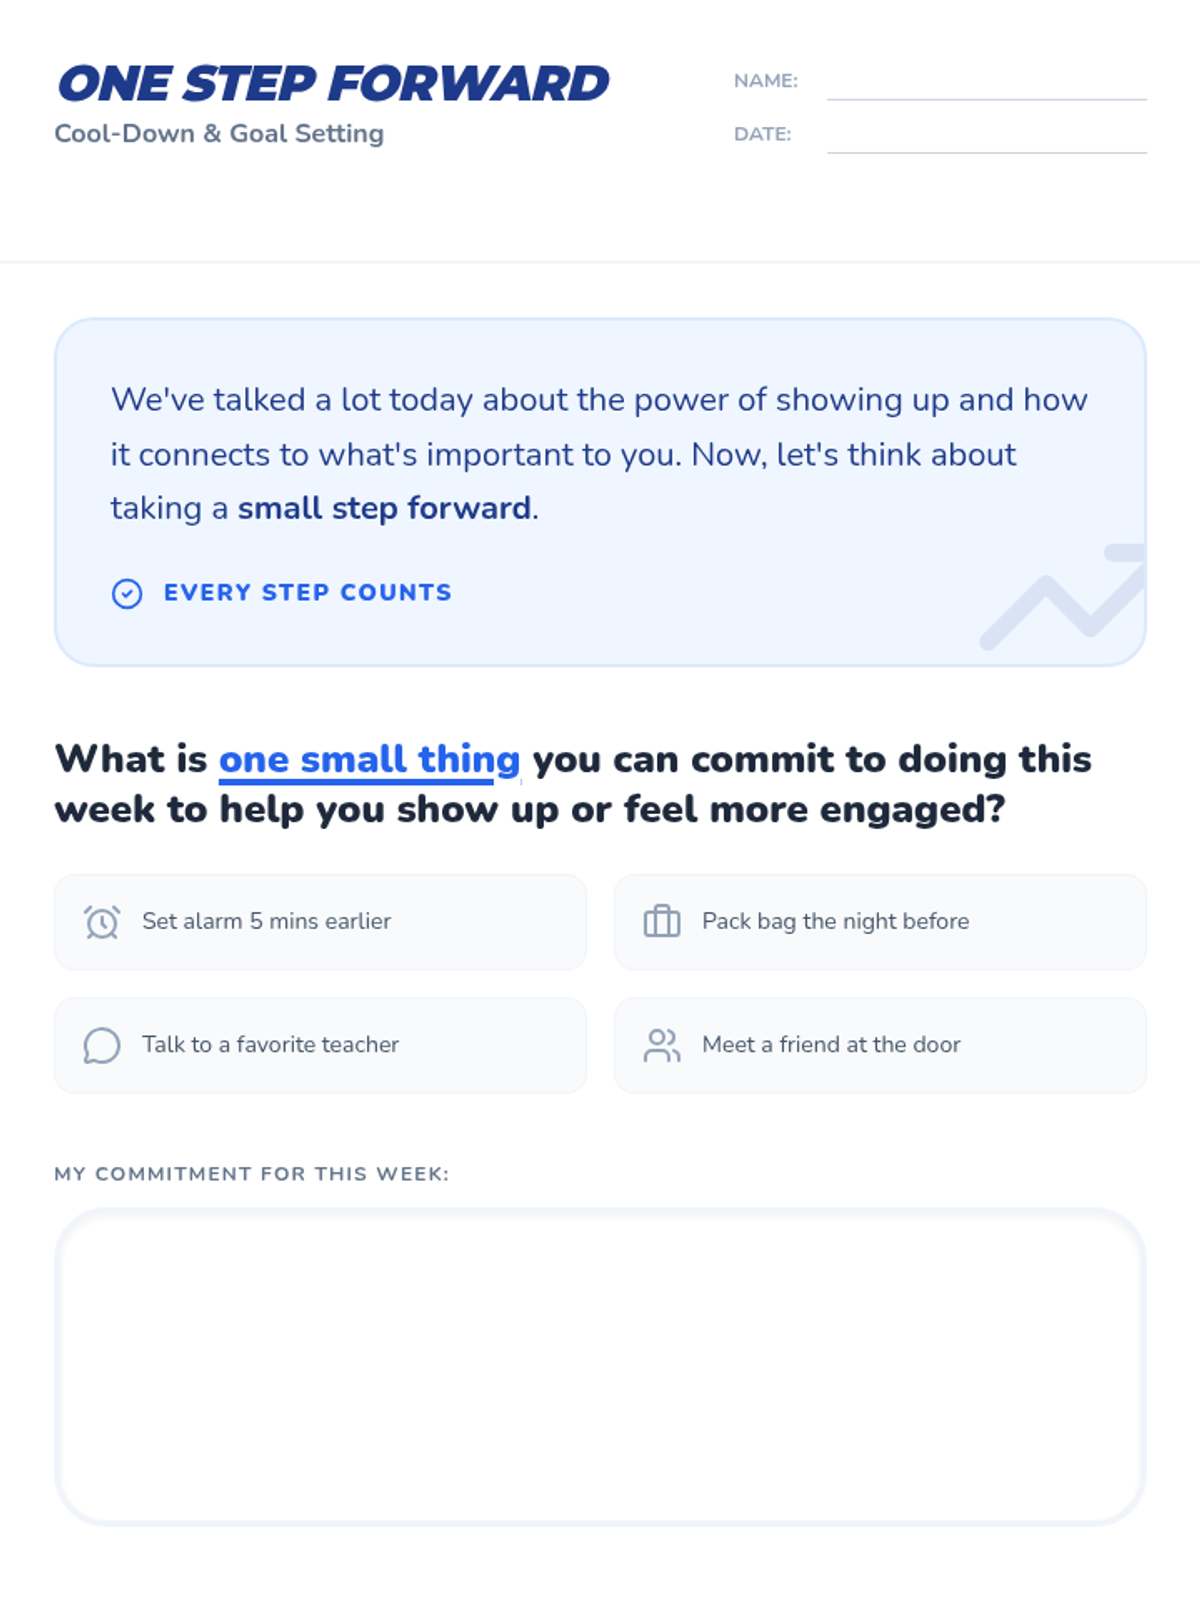
Task: Click the bold 'small step forward' phrase
Action: [x=385, y=508]
